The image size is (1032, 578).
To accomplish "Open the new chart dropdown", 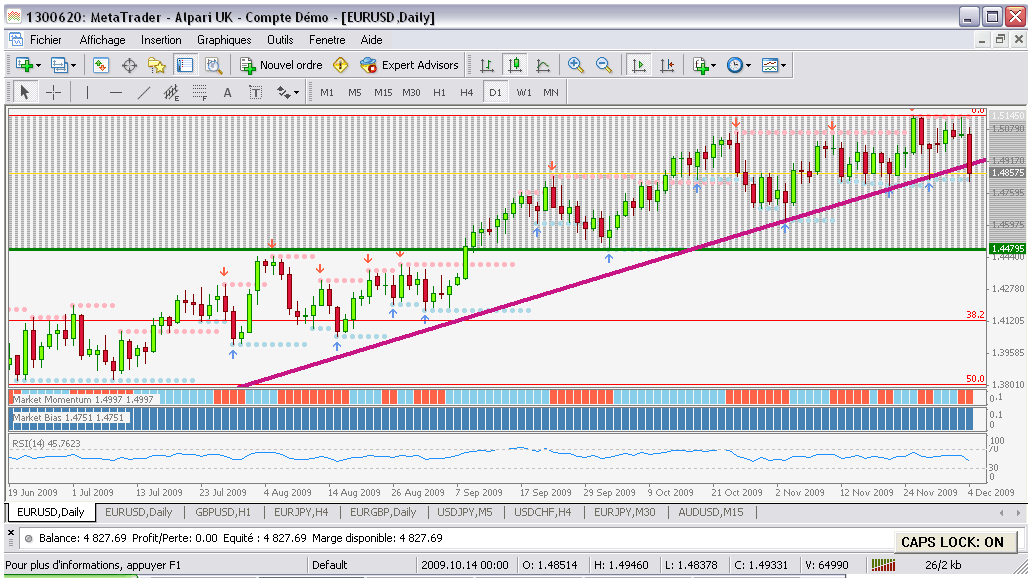I will [28, 65].
